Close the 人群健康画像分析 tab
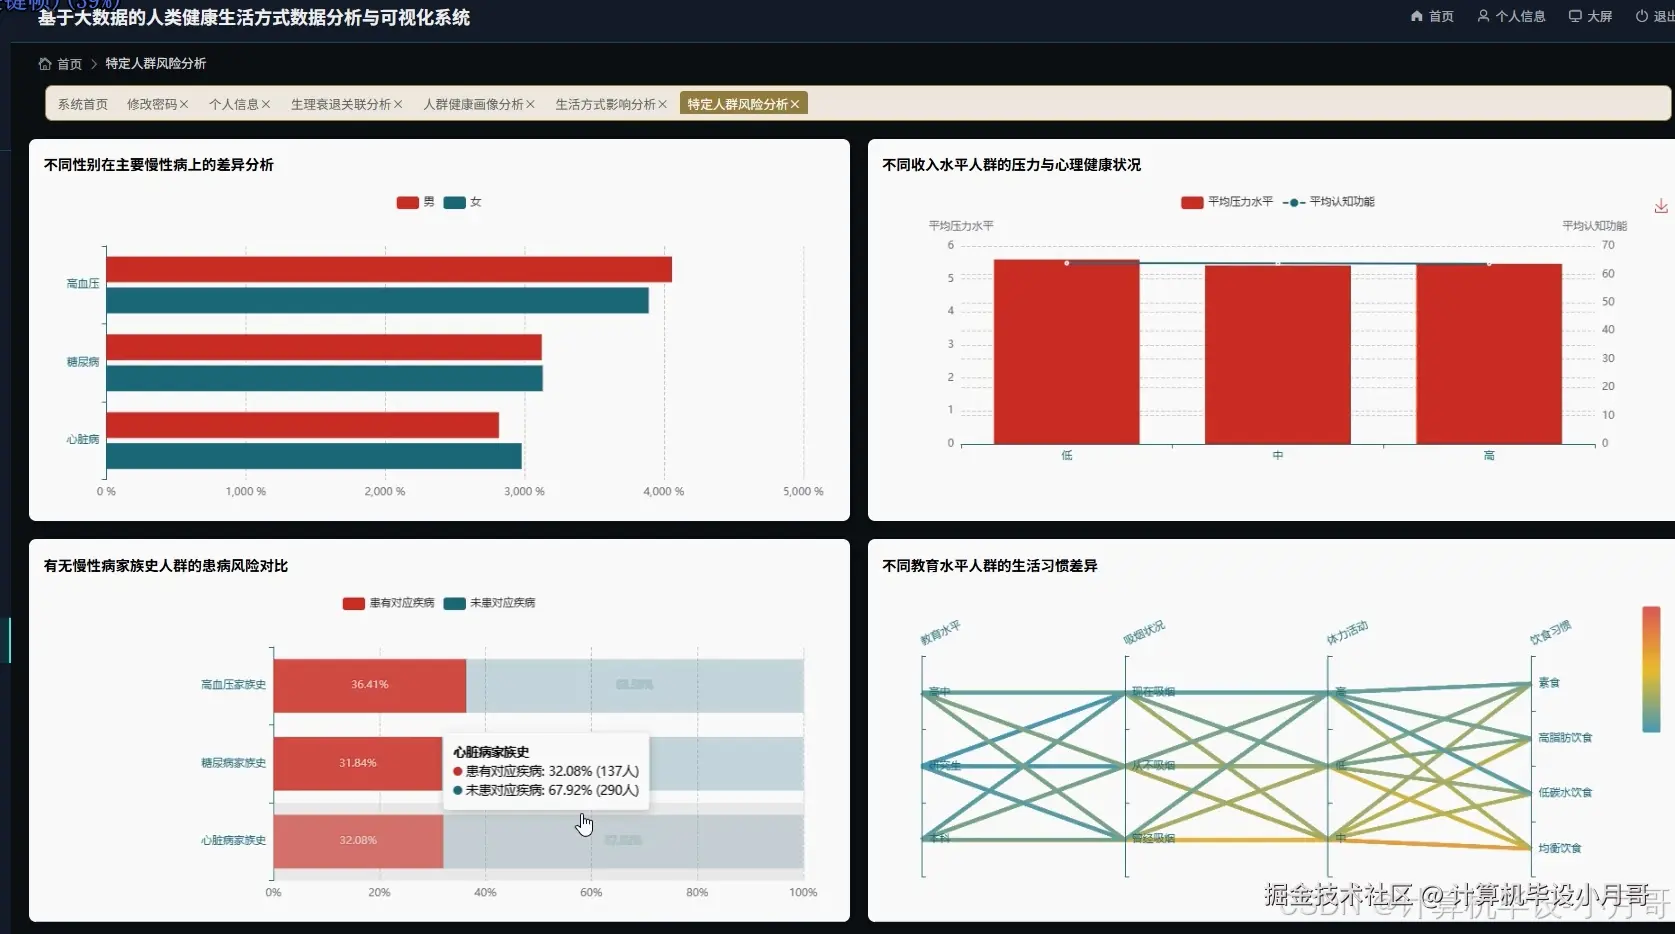The width and height of the screenshot is (1675, 934). point(530,104)
